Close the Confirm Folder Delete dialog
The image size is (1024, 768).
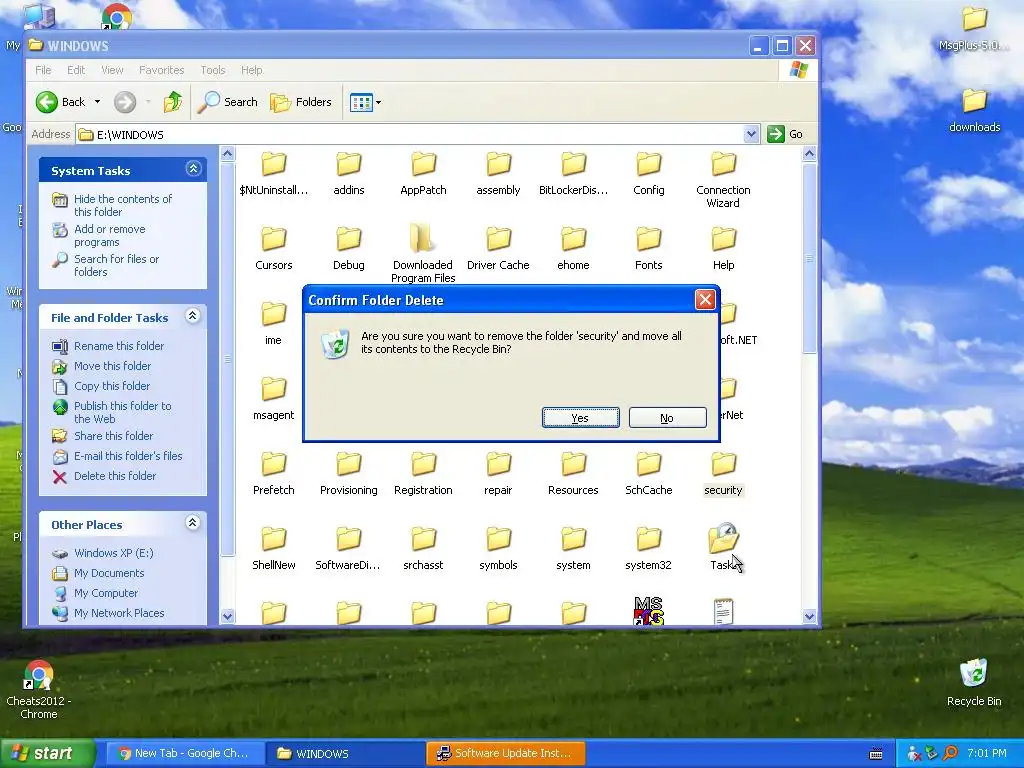pyautogui.click(x=705, y=300)
